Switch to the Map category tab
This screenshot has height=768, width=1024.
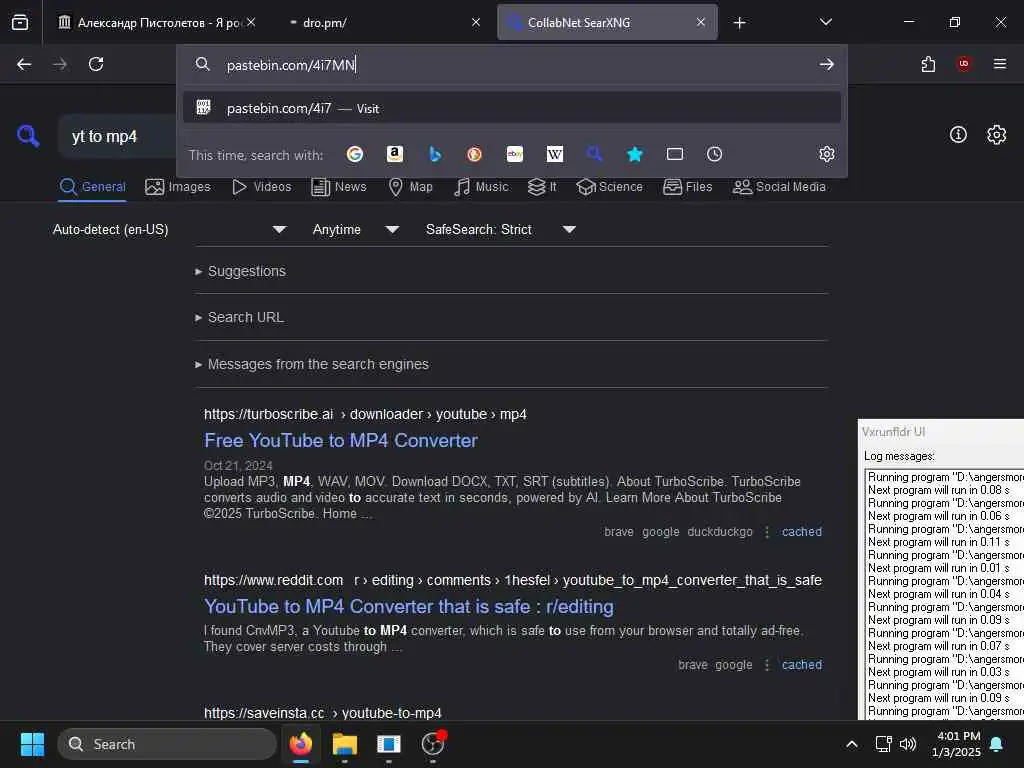411,187
